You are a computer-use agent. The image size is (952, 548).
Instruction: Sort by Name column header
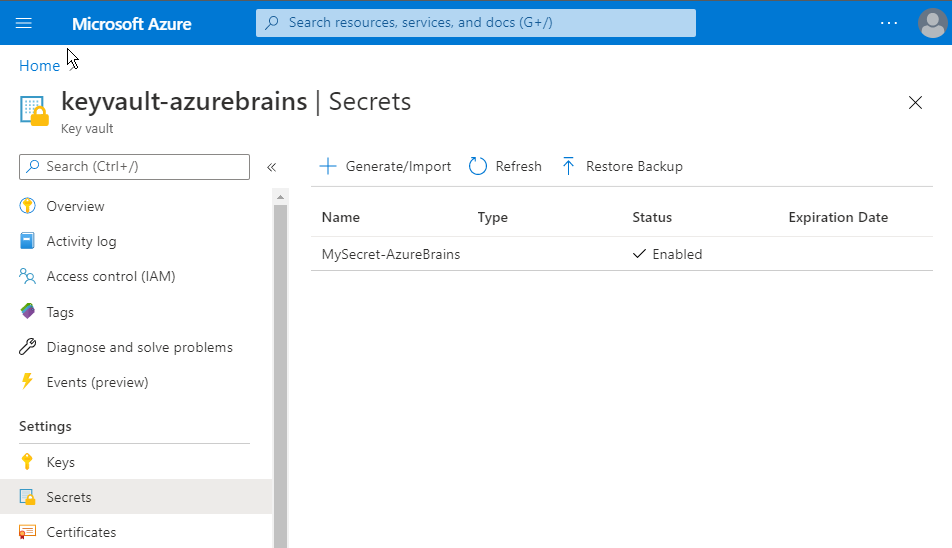coord(341,217)
